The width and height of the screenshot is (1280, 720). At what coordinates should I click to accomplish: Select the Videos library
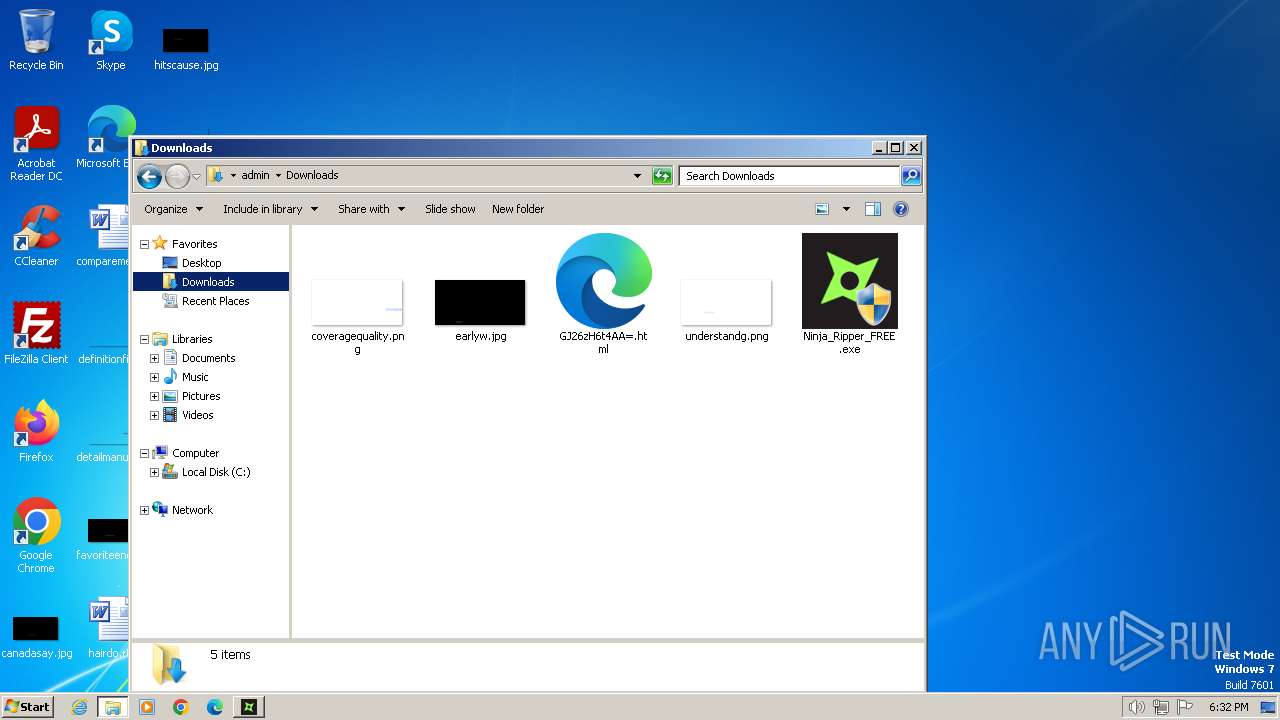[197, 415]
